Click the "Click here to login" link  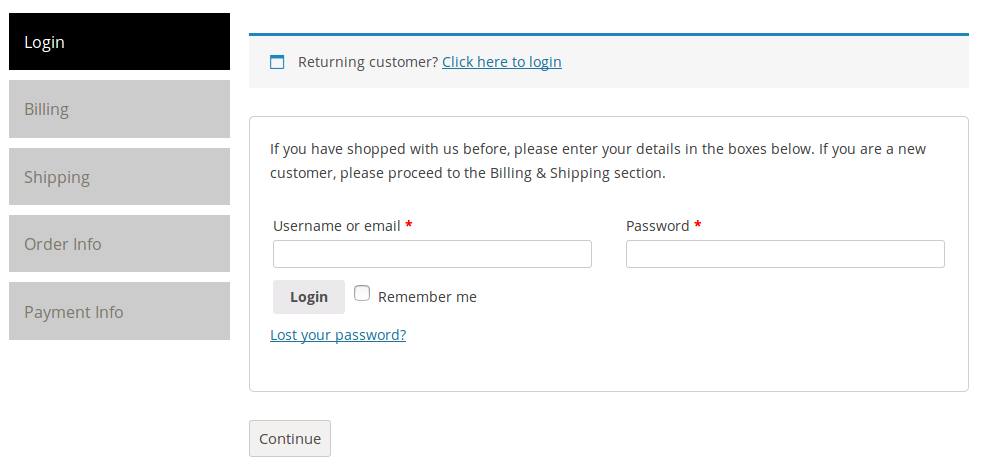coord(501,62)
